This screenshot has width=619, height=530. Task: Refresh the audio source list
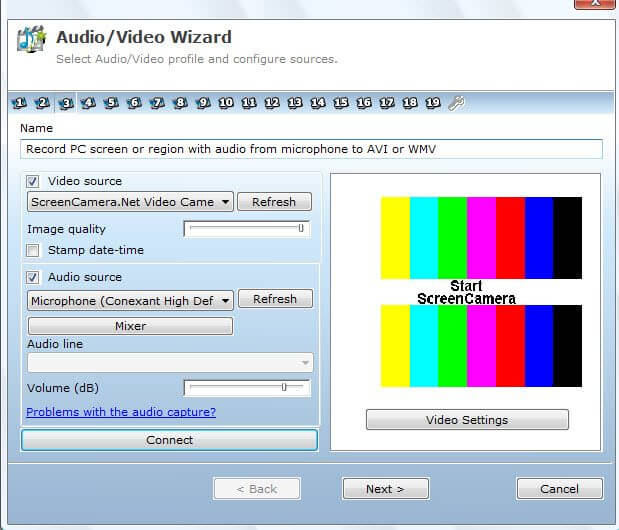point(275,299)
